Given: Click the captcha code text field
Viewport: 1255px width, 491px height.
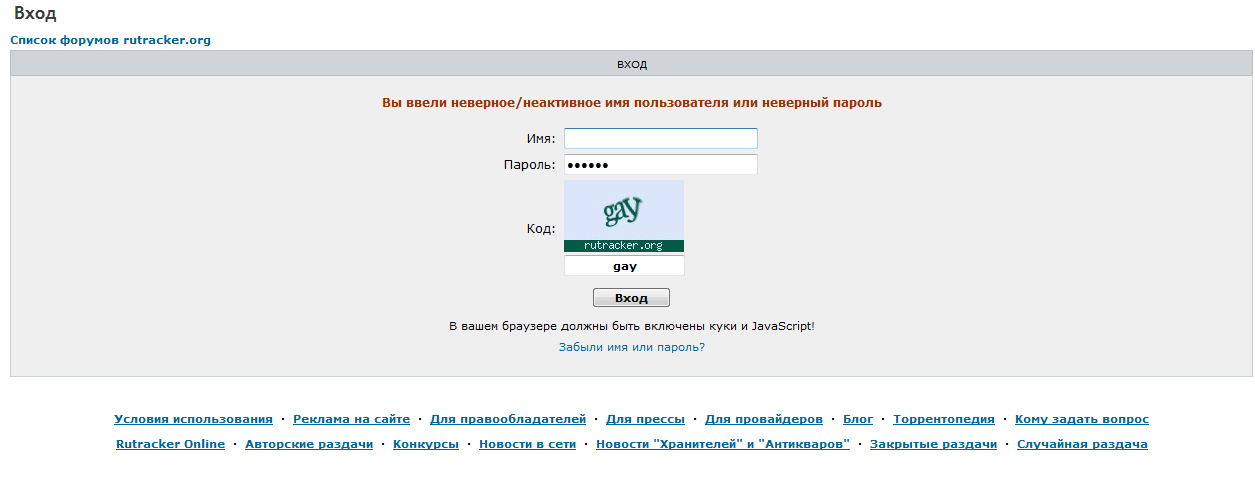Looking at the screenshot, I should click(x=624, y=266).
